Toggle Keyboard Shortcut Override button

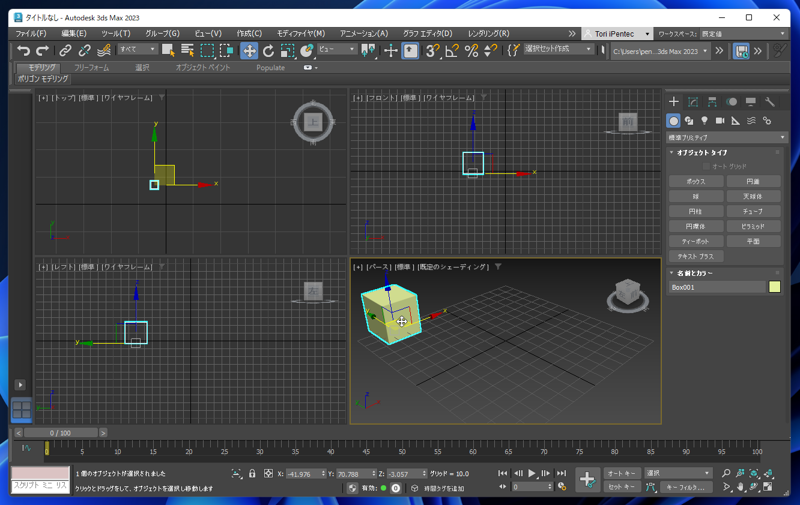coord(410,50)
